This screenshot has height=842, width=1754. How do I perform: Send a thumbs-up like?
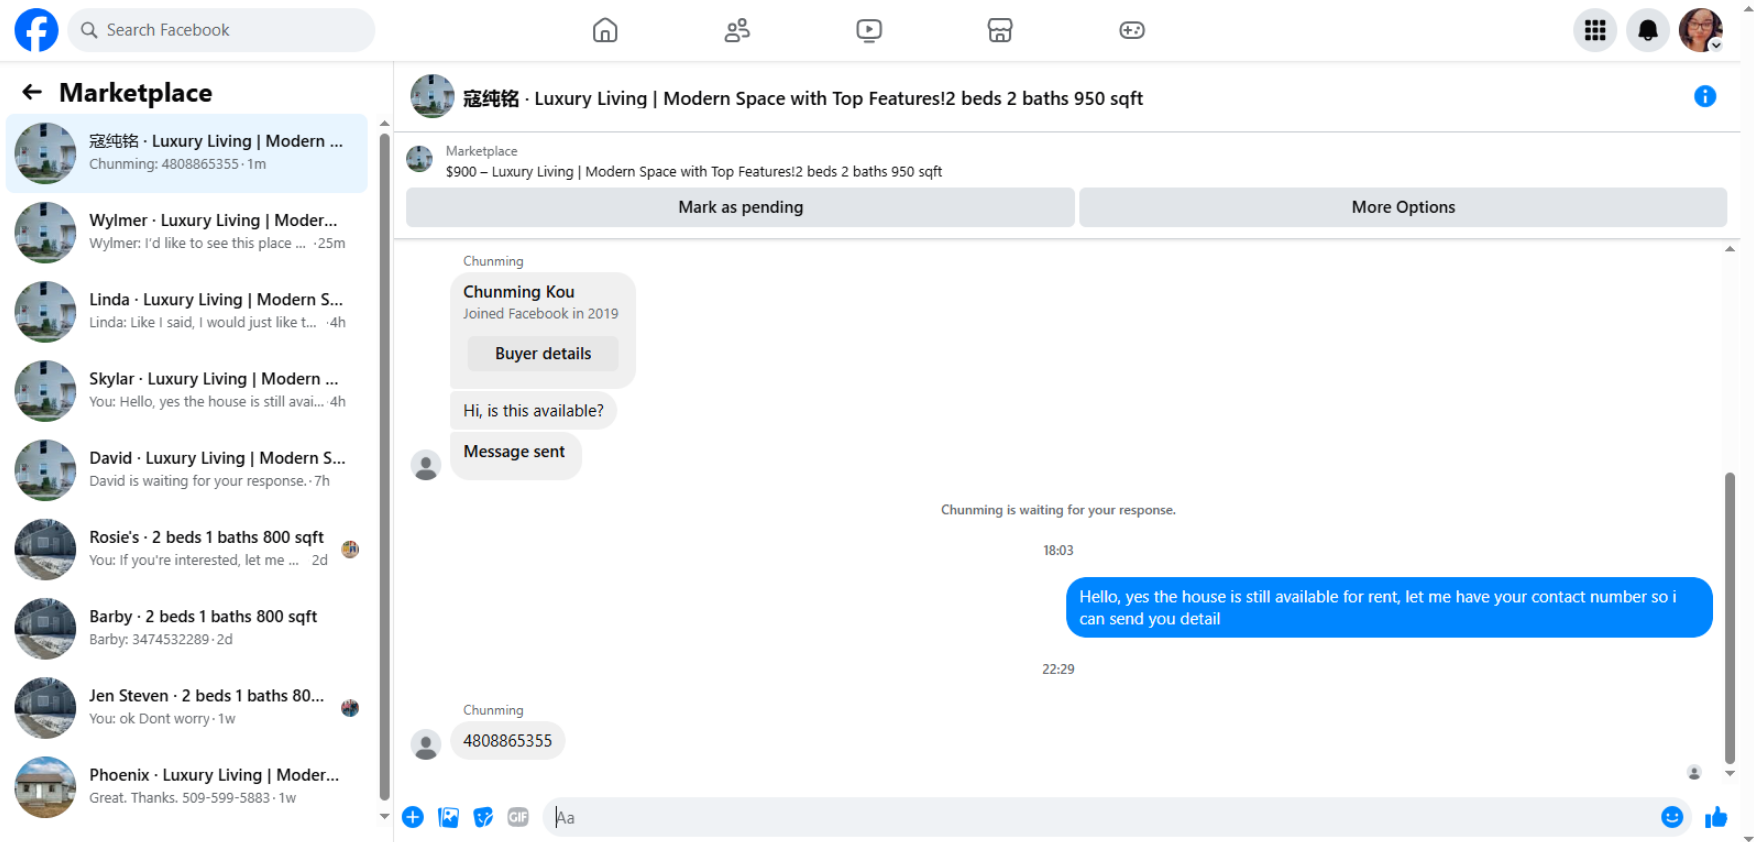point(1716,817)
